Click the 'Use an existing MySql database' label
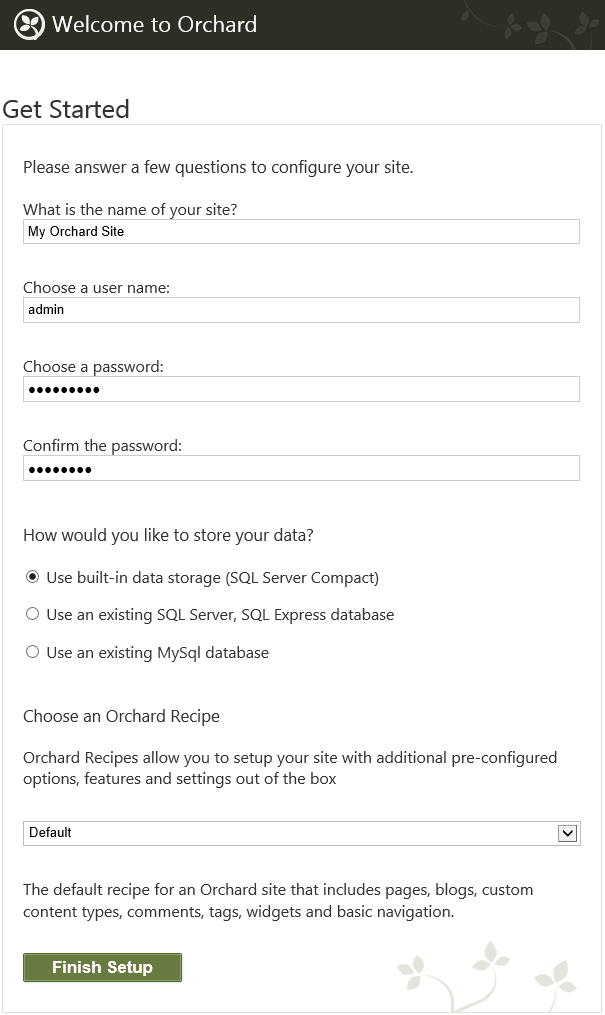The width and height of the screenshot is (605, 1015). 158,652
